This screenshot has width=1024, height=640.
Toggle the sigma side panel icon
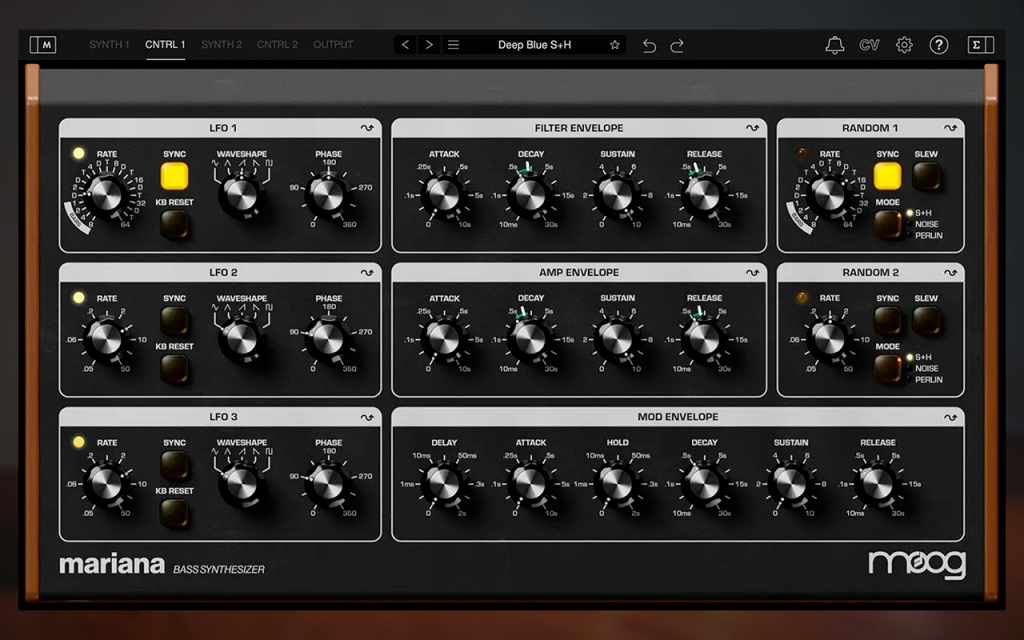[x=980, y=45]
